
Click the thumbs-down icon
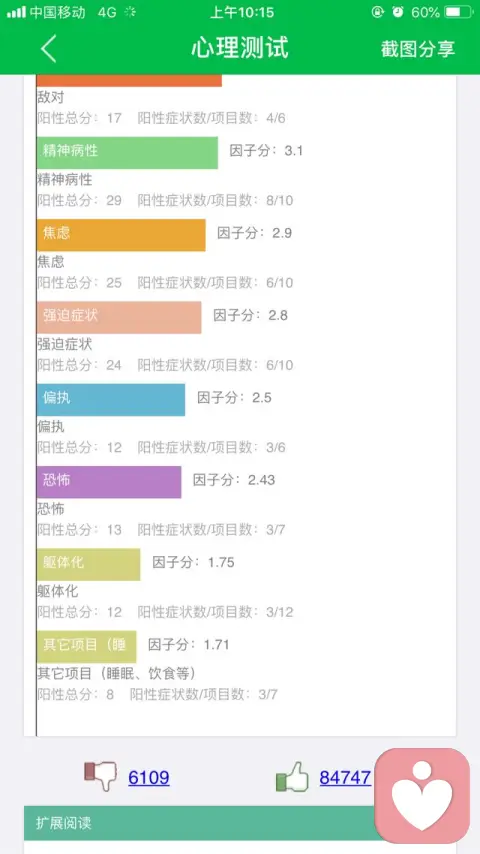pyautogui.click(x=100, y=777)
